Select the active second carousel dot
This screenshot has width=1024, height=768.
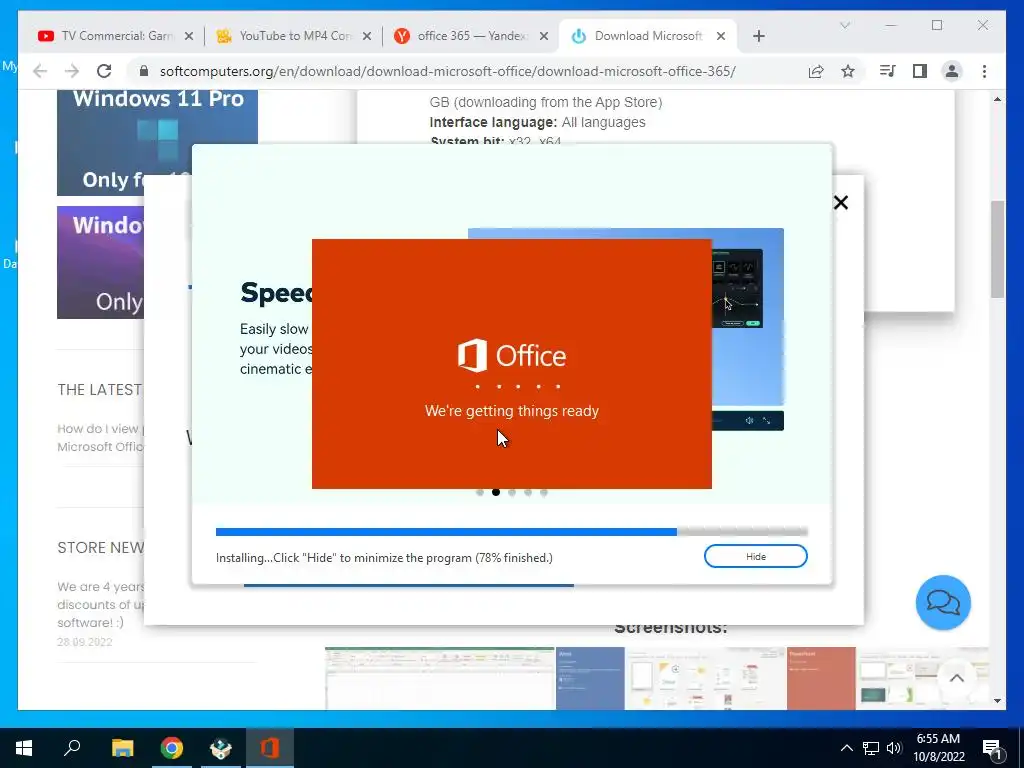tap(496, 492)
